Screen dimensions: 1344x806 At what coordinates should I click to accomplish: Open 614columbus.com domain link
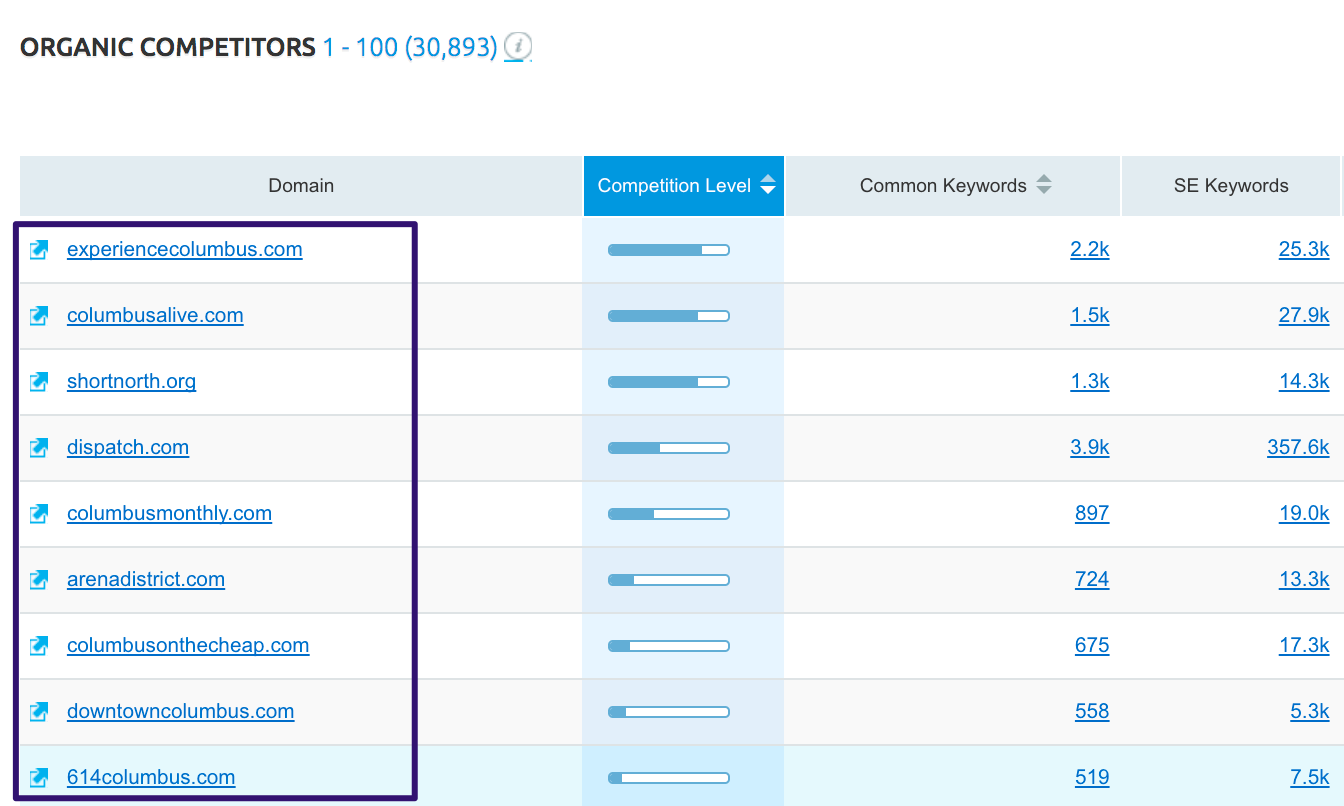click(x=151, y=777)
